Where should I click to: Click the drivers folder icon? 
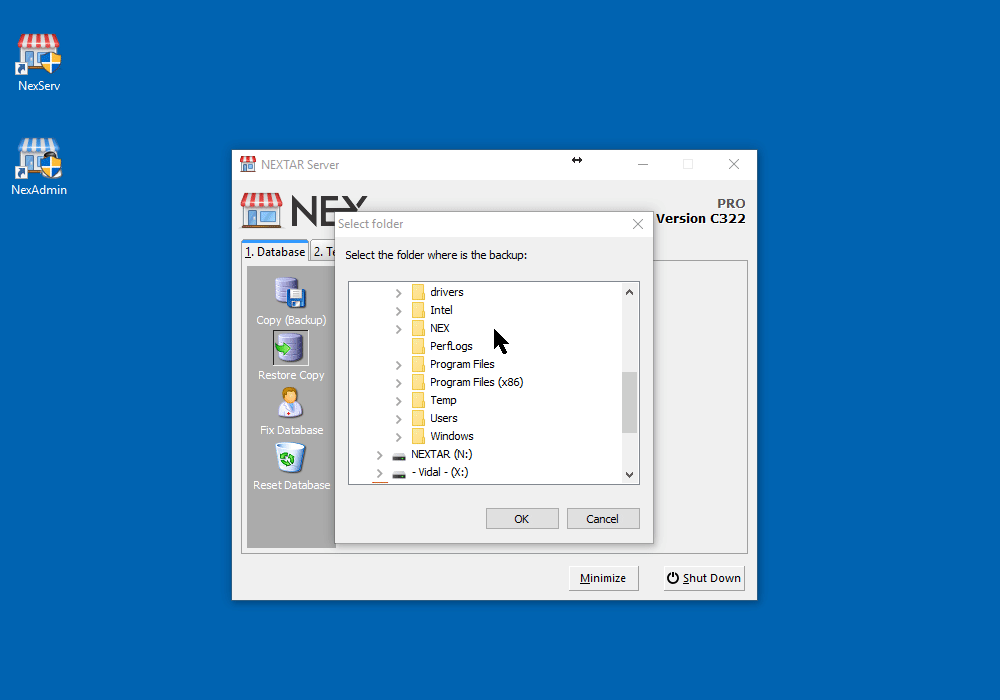[418, 292]
